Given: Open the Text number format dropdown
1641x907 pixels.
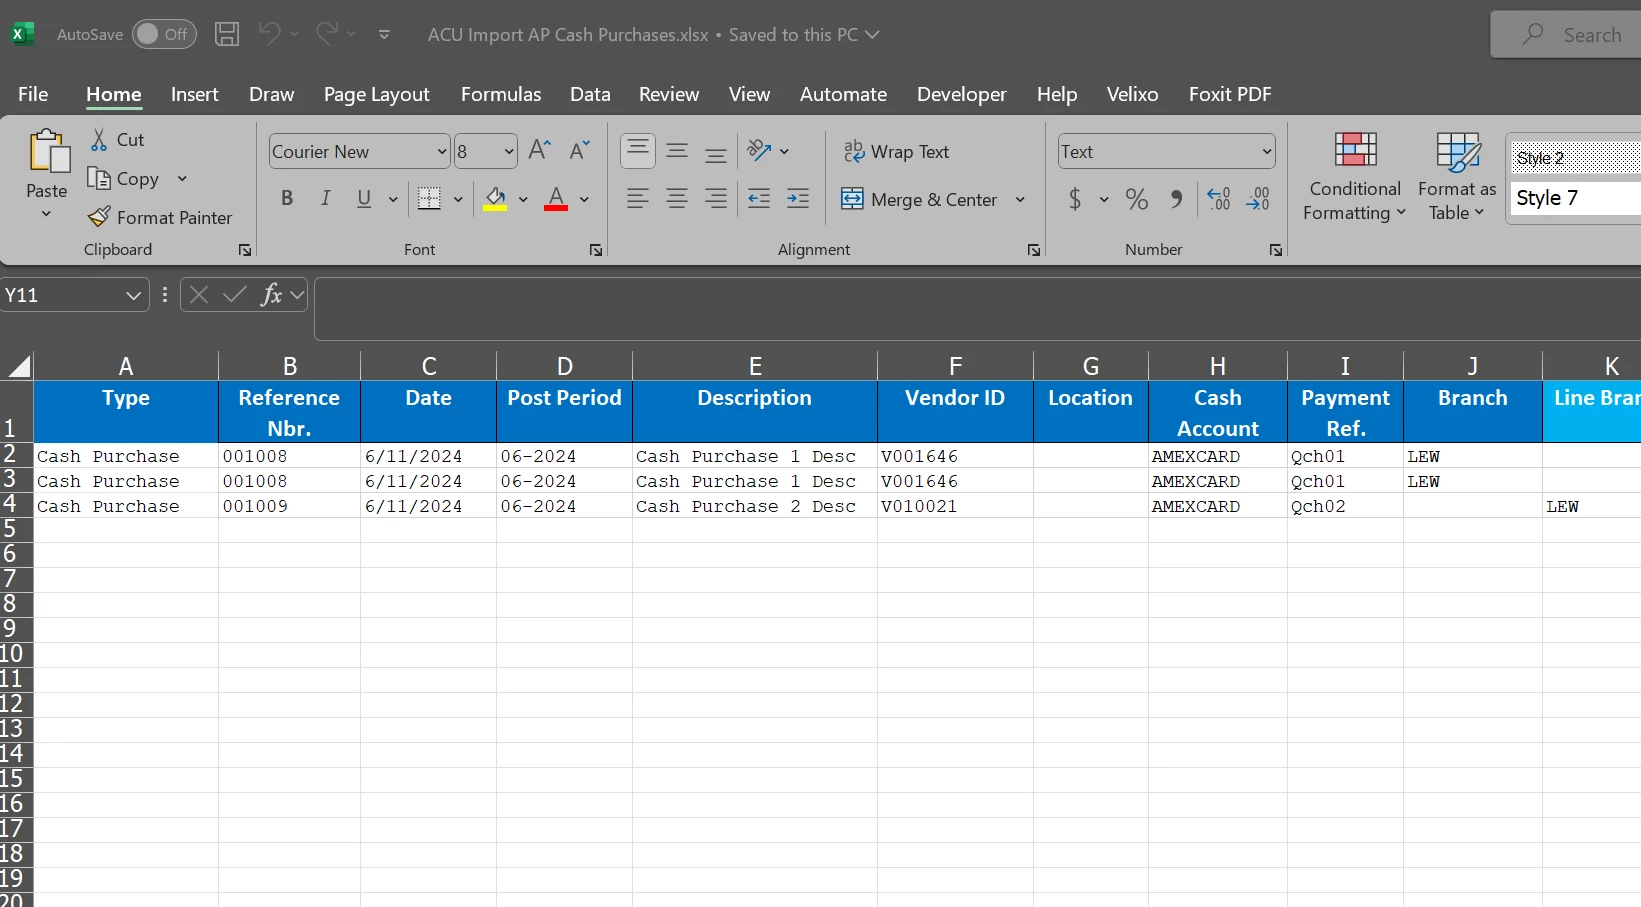Looking at the screenshot, I should pyautogui.click(x=1267, y=152).
